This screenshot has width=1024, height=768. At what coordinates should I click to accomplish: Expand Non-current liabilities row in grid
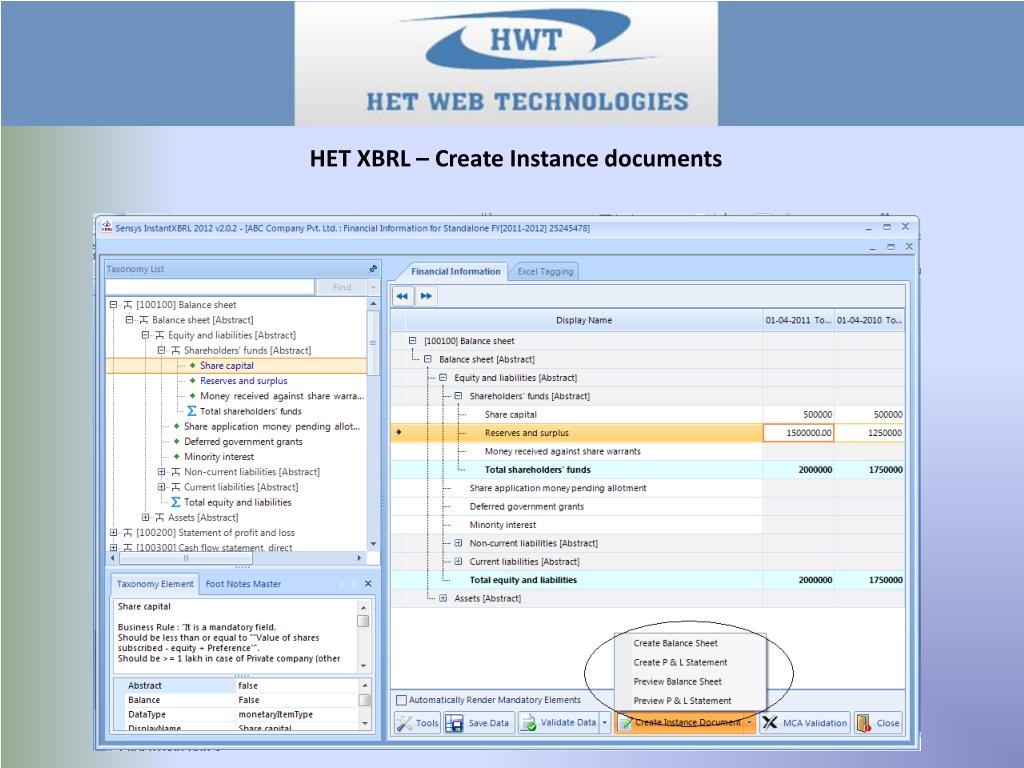(458, 543)
